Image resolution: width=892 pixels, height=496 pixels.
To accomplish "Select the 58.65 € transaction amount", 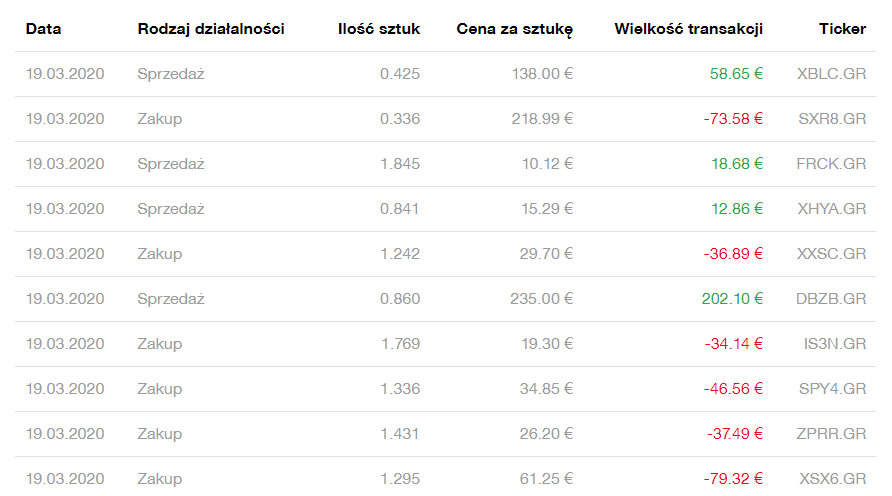I will click(x=736, y=74).
